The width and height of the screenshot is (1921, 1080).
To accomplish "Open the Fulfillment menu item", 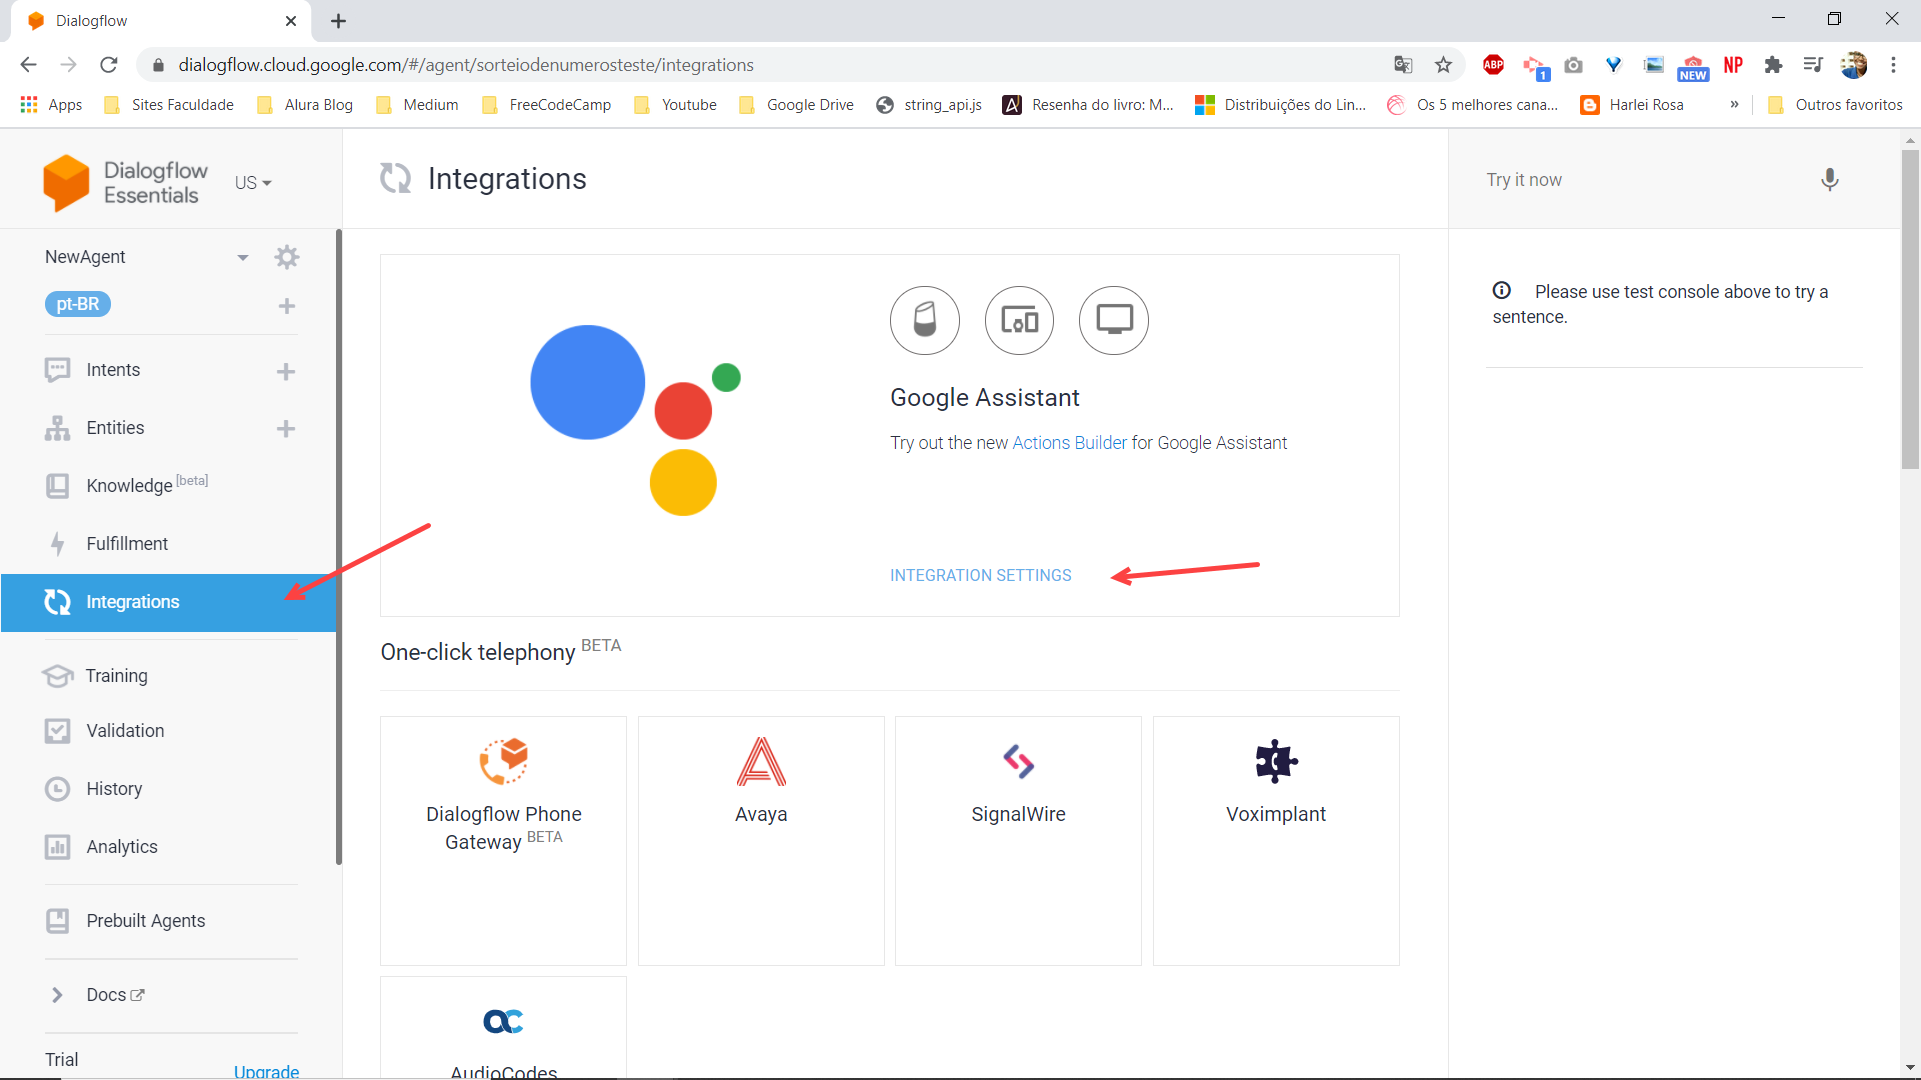I will [168, 544].
